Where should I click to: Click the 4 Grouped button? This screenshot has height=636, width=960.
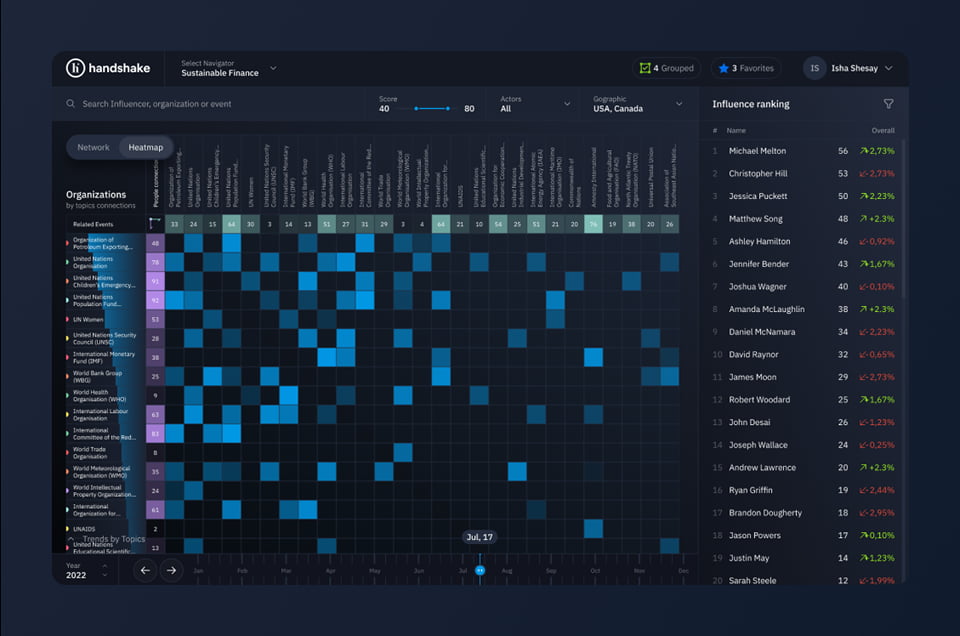click(x=666, y=68)
